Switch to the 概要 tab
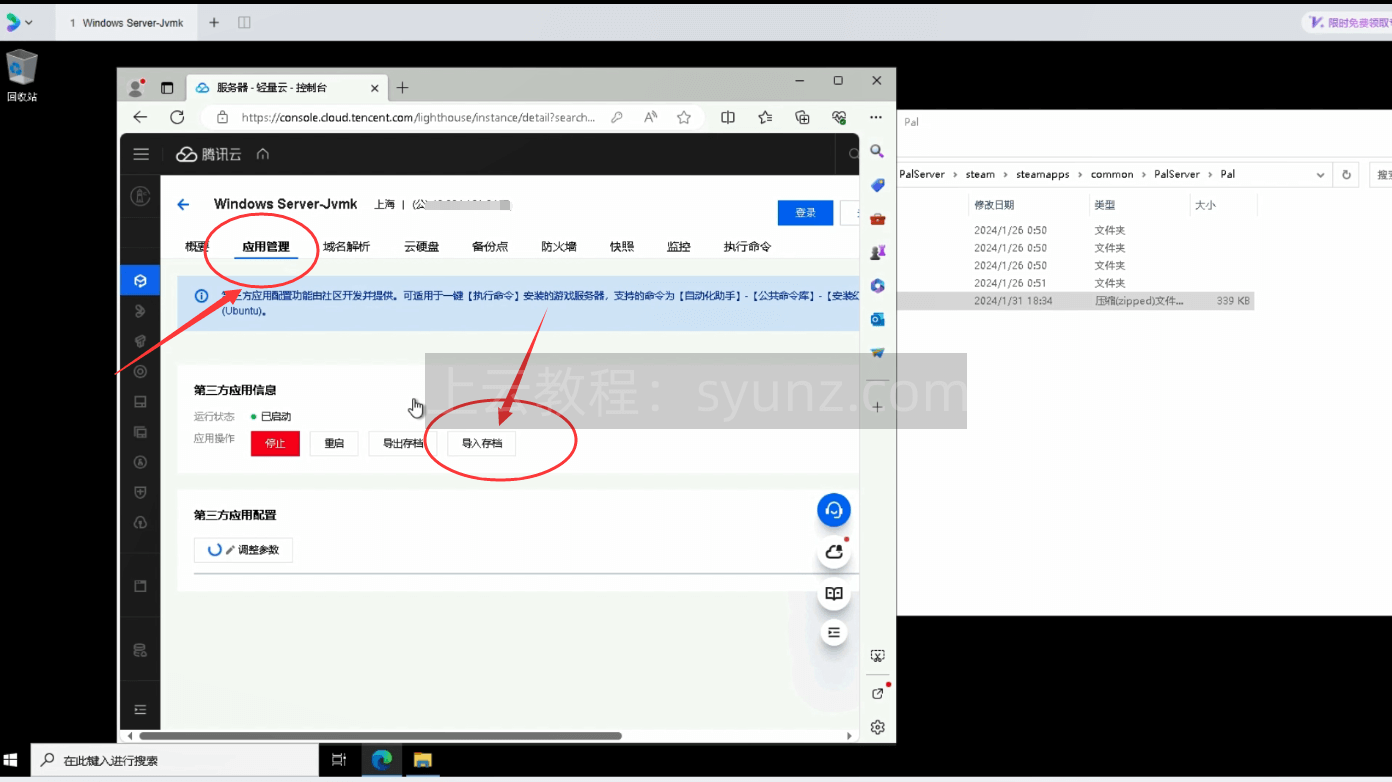Viewport: 1392px width, 782px height. 197,246
